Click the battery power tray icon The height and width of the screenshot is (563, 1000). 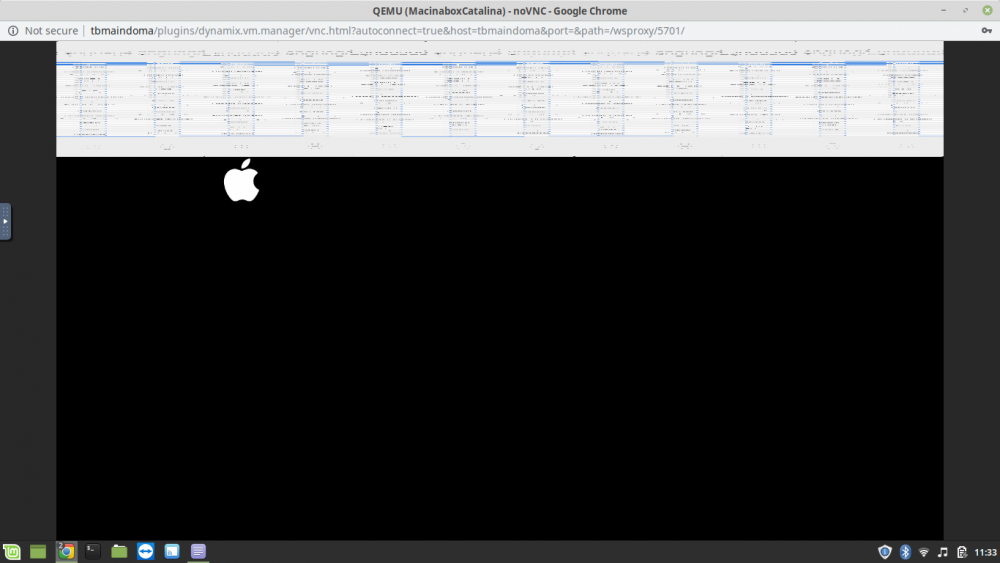(962, 552)
